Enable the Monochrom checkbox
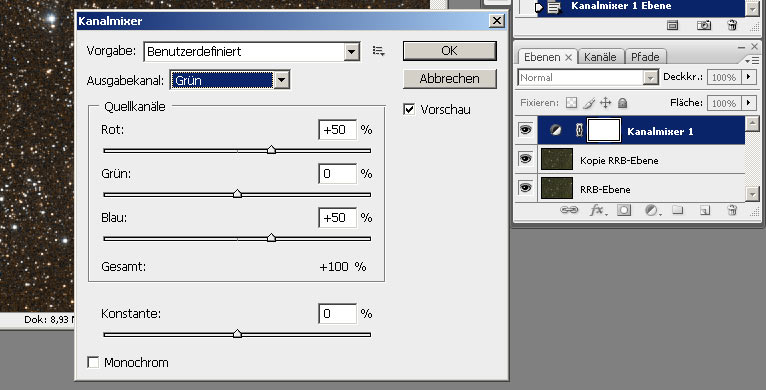This screenshot has height=390, width=766. tap(93, 362)
